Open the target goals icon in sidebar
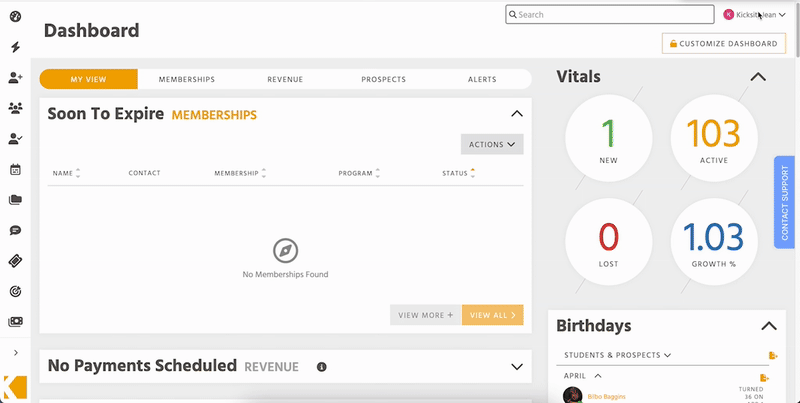 pyautogui.click(x=15, y=291)
